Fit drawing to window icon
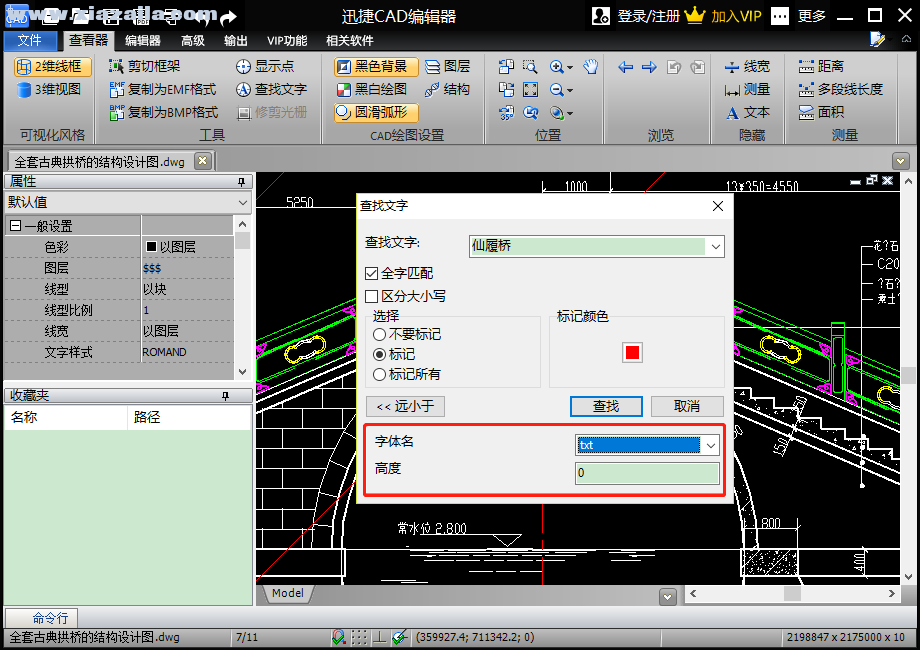This screenshot has height=650, width=920. coord(530,89)
